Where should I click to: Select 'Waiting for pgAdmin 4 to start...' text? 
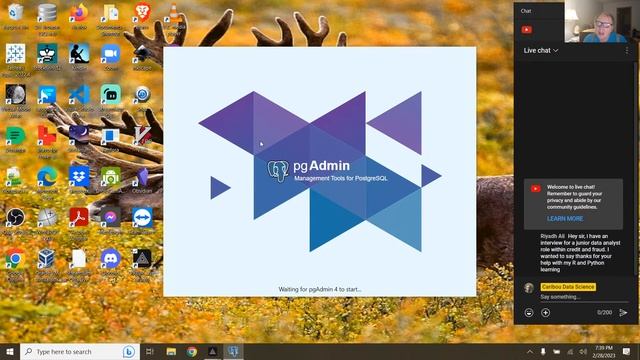[320, 289]
